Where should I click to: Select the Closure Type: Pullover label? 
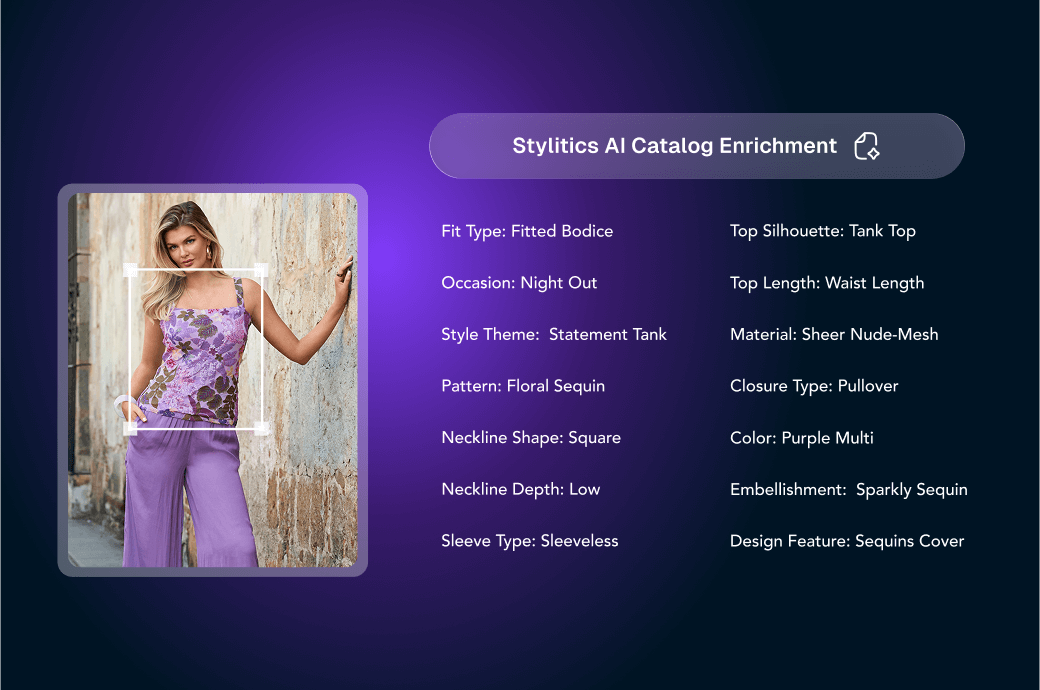click(x=814, y=386)
